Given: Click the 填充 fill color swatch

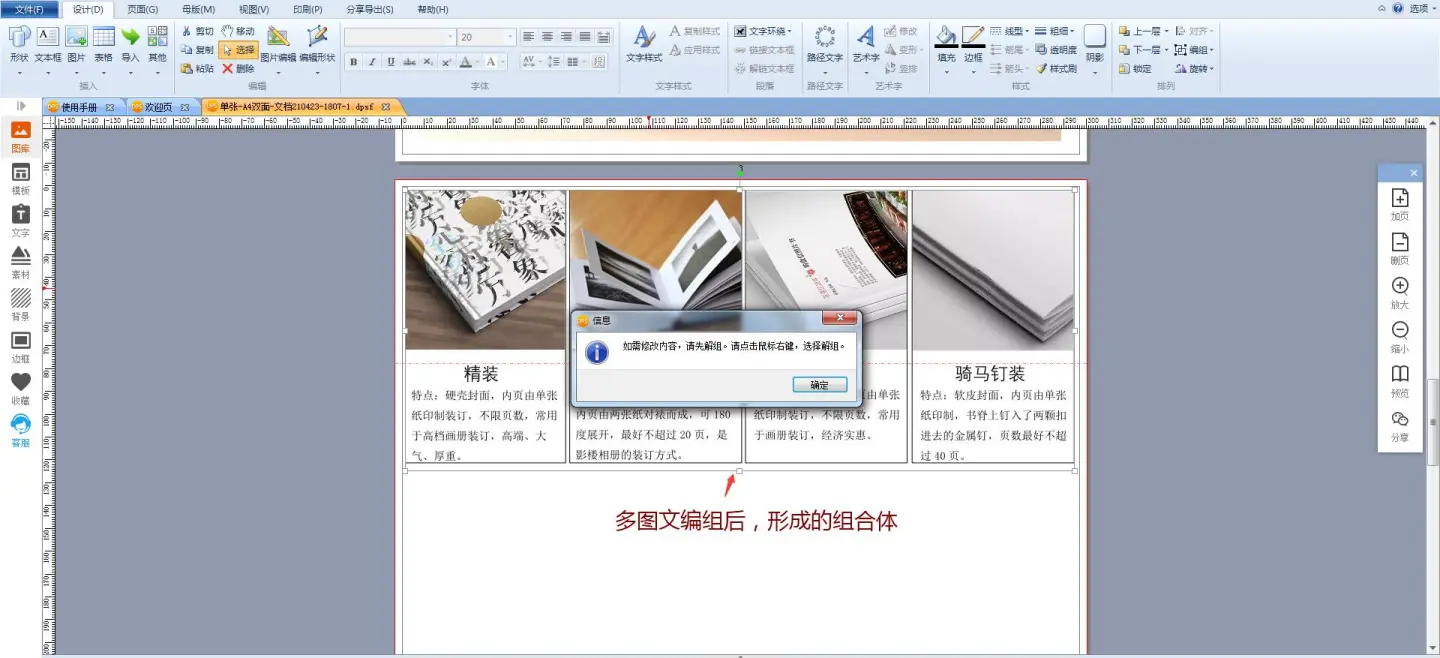Looking at the screenshot, I should [x=946, y=38].
